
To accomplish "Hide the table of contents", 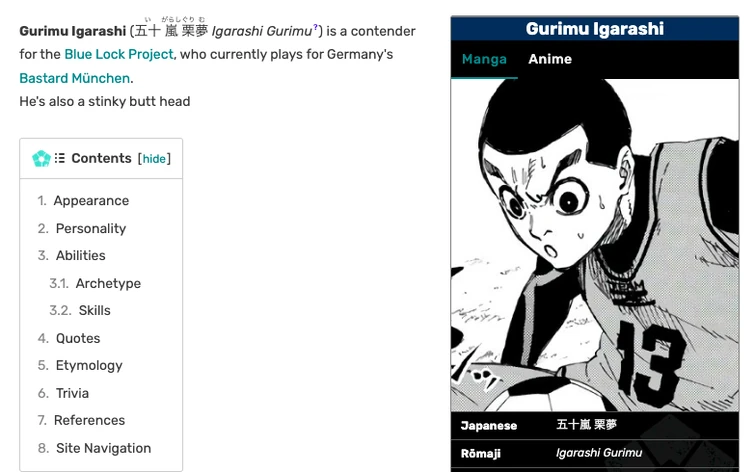I will tap(154, 158).
